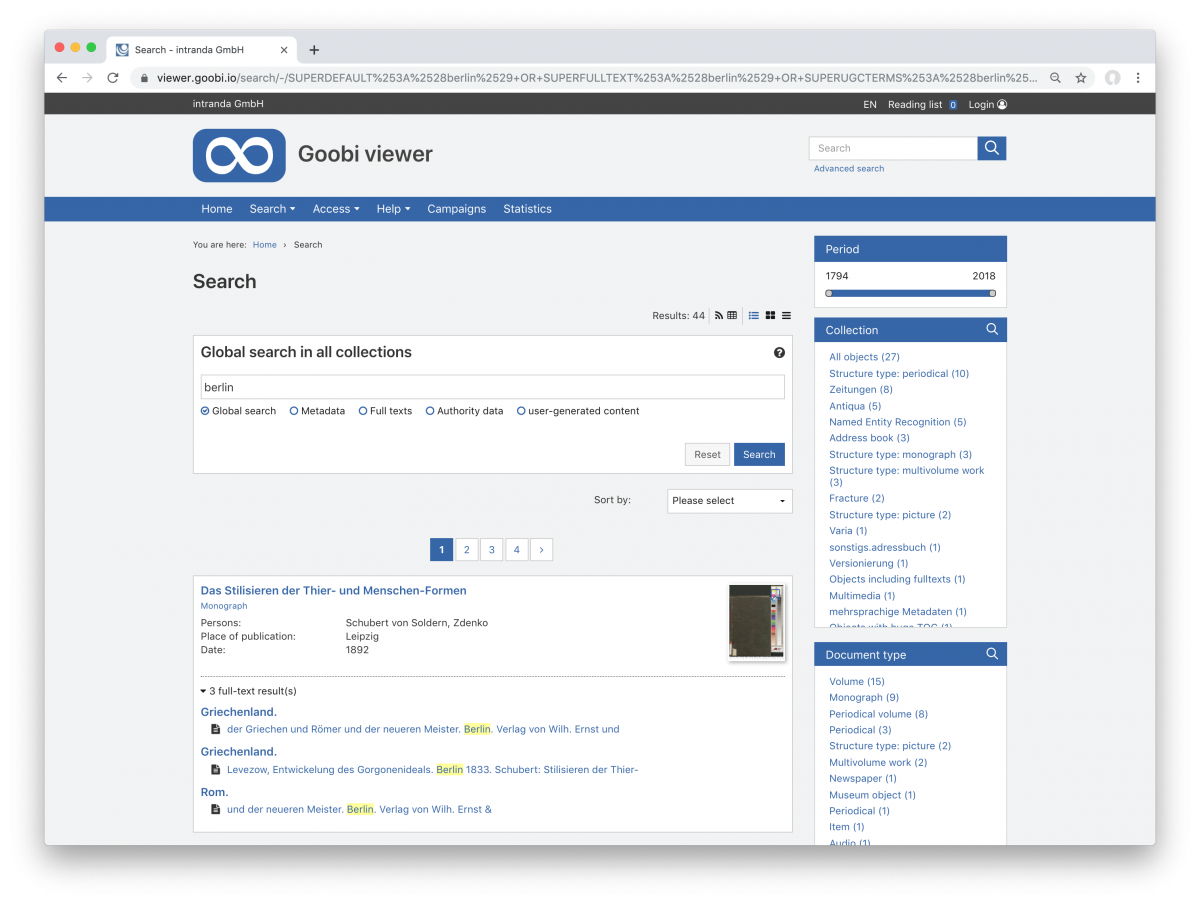The width and height of the screenshot is (1200, 904).
Task: Select the detailed list view icon
Action: (x=753, y=315)
